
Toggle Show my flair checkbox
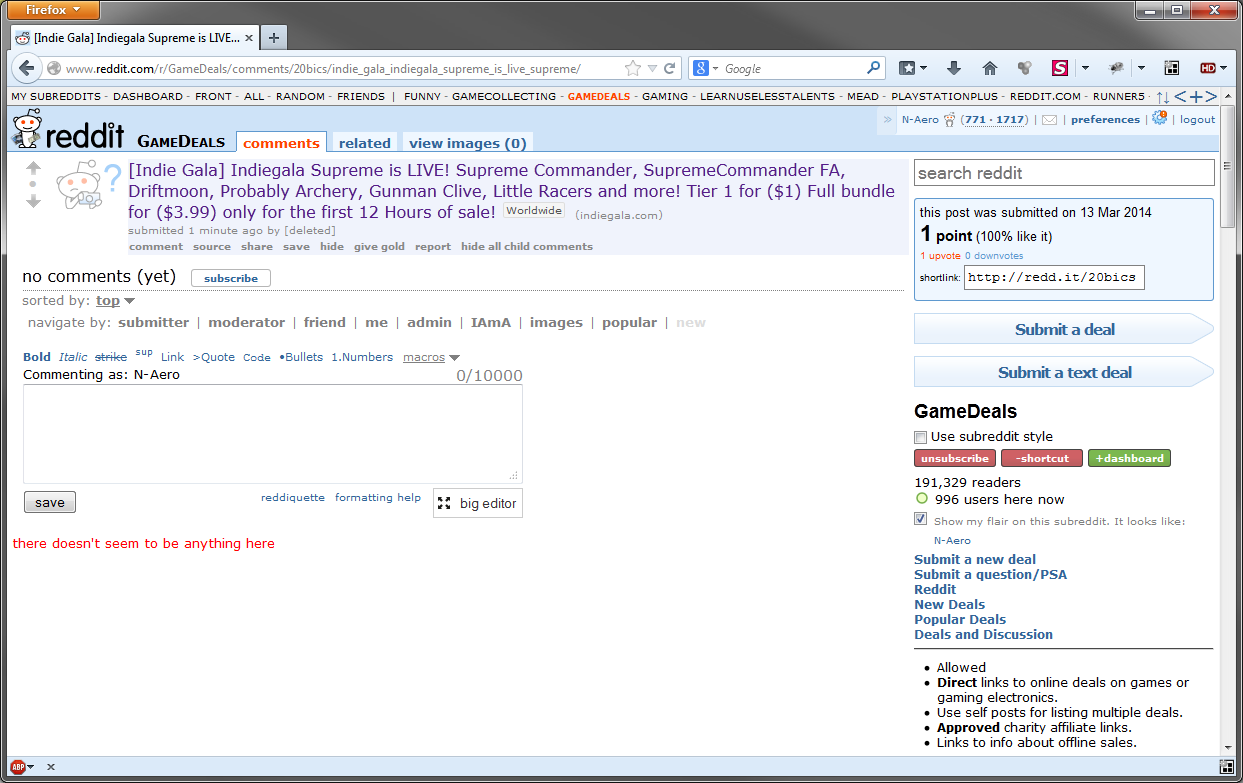pos(920,519)
